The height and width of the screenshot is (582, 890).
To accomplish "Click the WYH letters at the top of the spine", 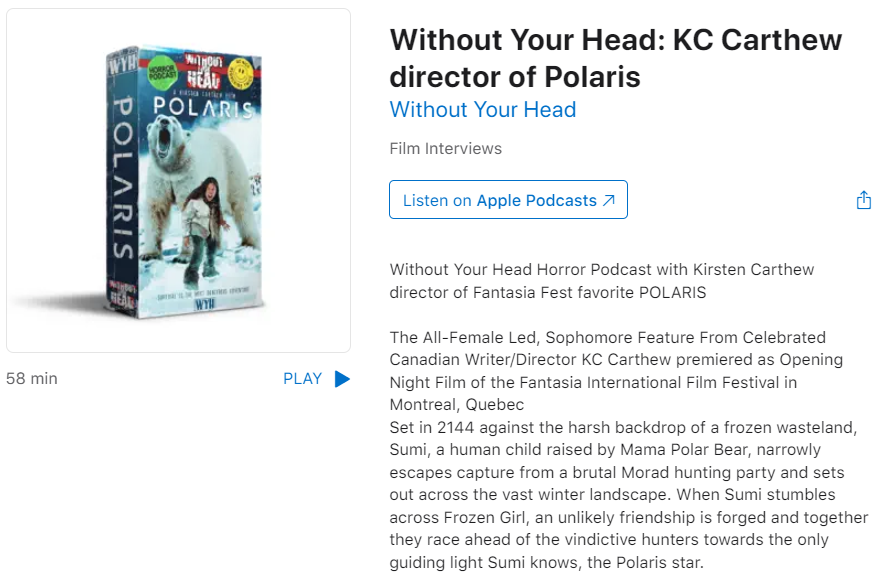I will (x=122, y=63).
